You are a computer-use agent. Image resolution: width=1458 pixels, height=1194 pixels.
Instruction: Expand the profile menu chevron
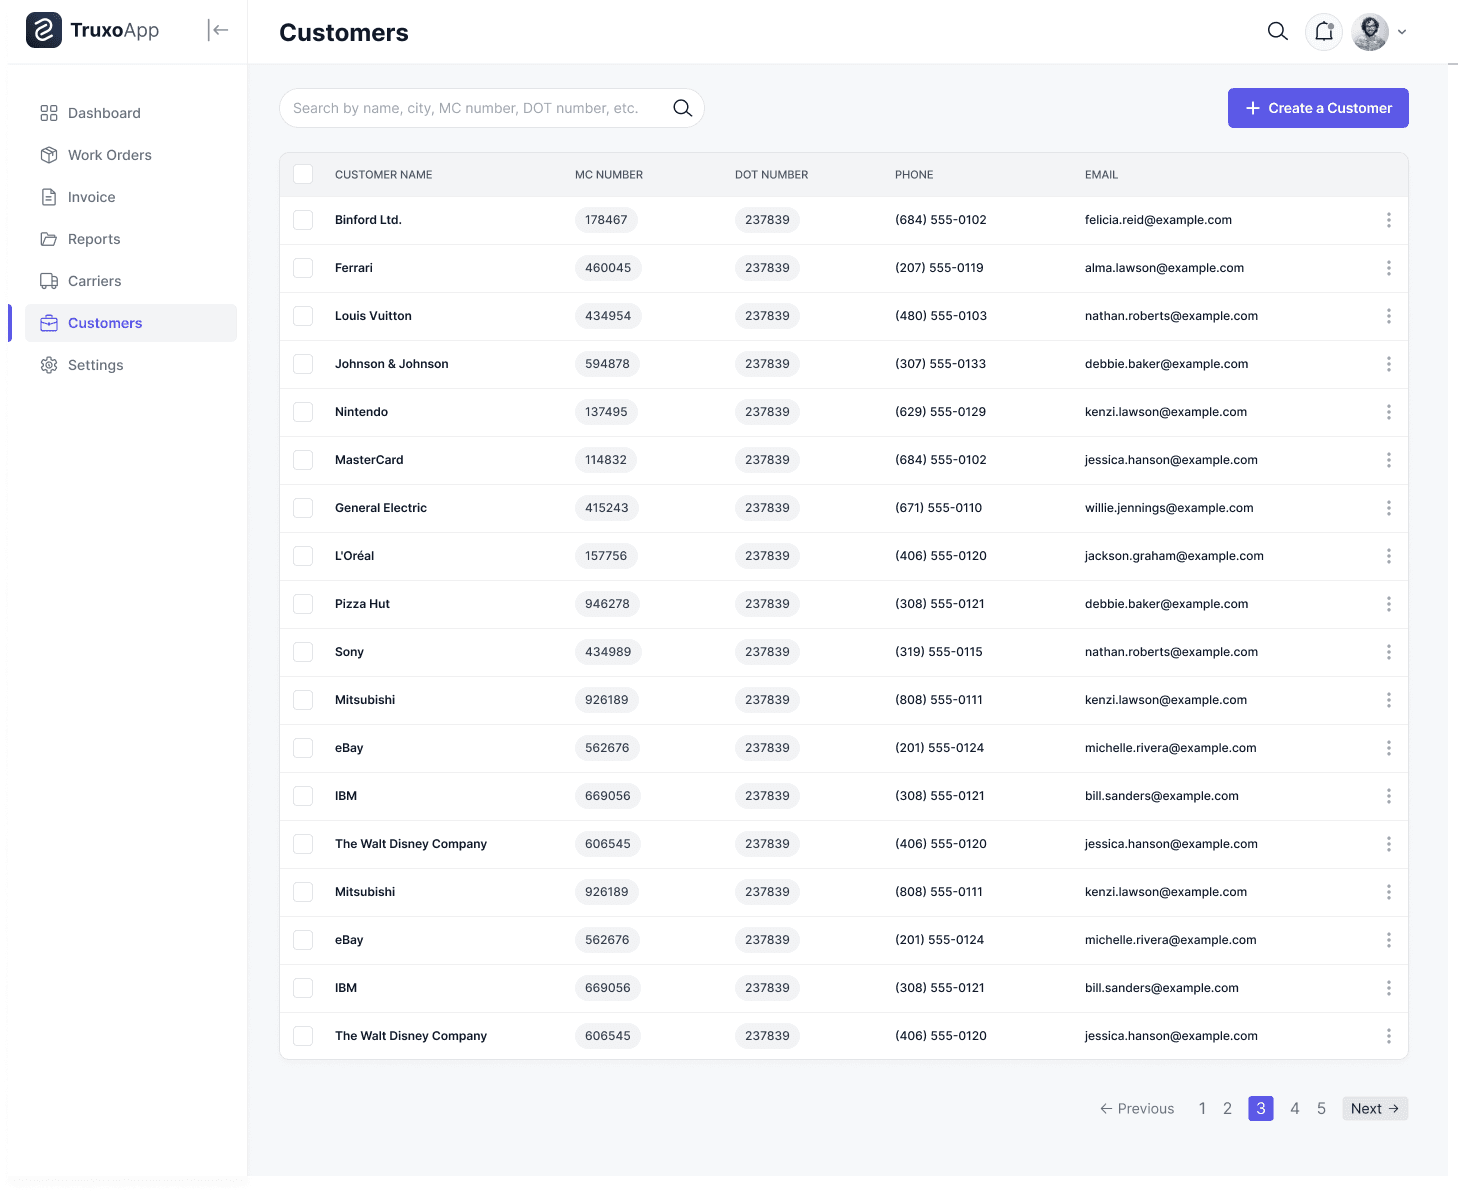click(x=1402, y=32)
